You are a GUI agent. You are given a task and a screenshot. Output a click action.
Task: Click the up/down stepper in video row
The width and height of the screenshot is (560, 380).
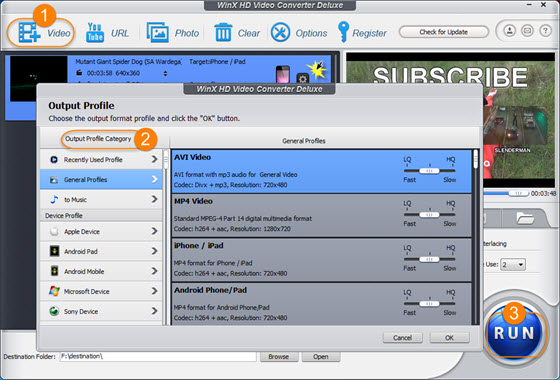[x=165, y=73]
